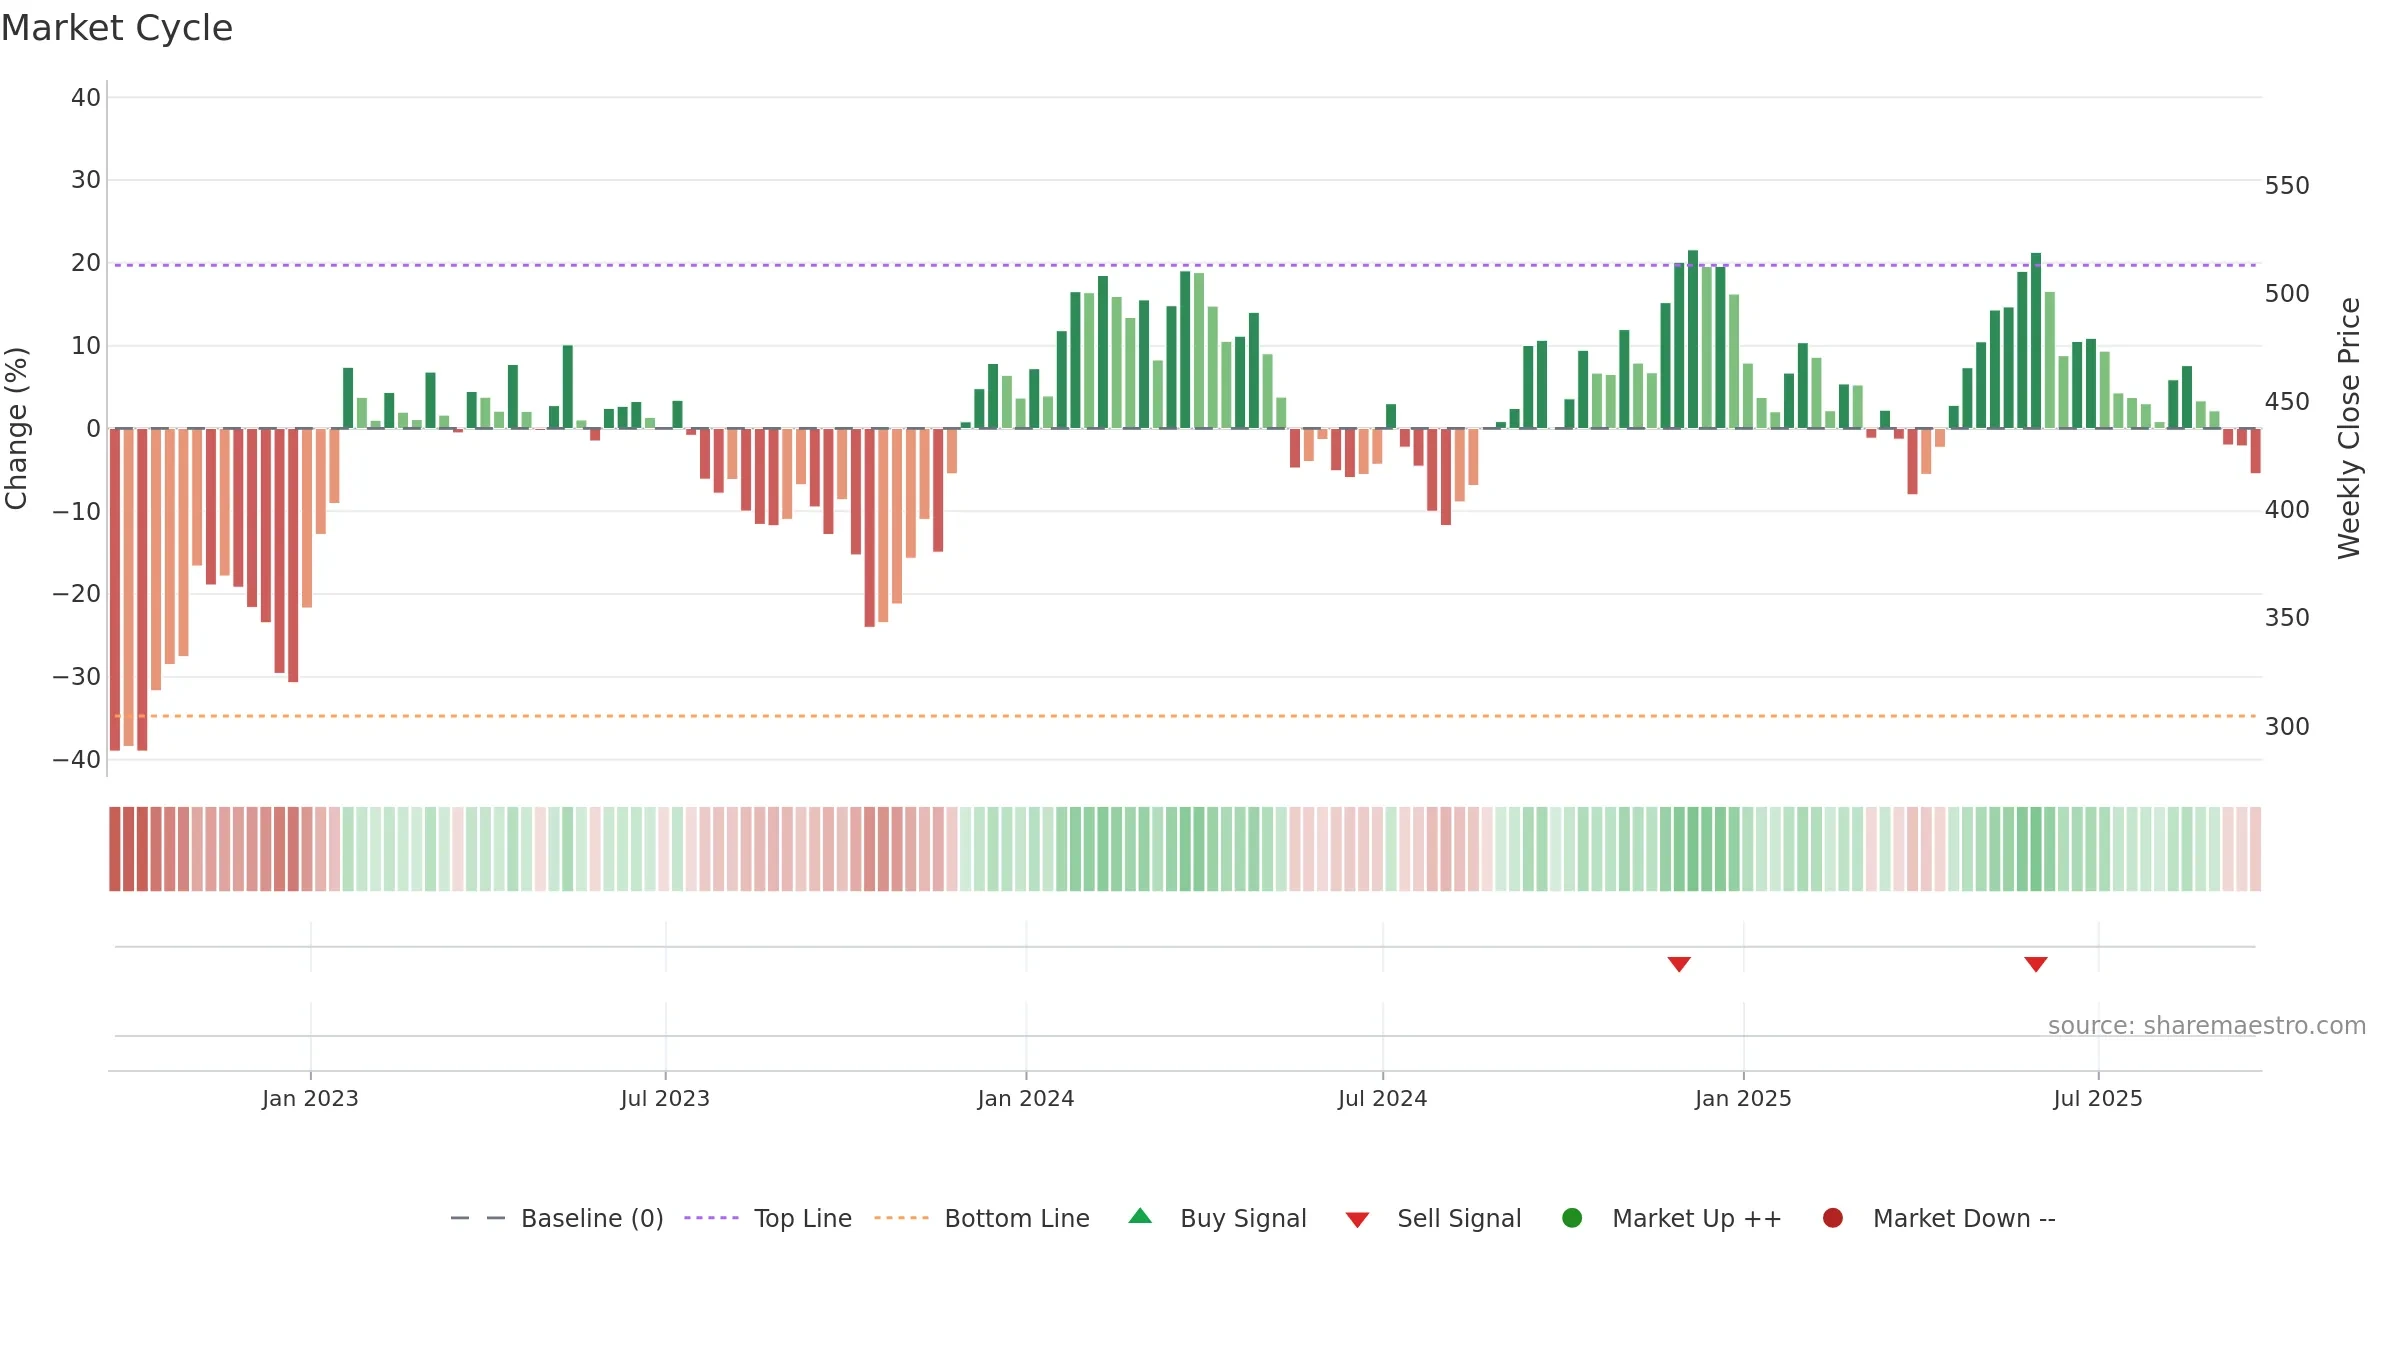Click the Jan 2023 axis label

point(310,1099)
